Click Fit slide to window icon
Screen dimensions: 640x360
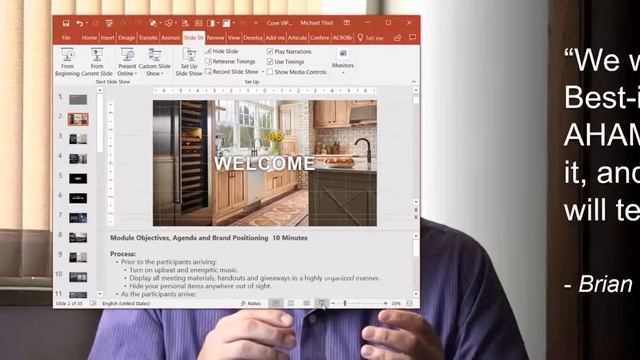click(410, 303)
